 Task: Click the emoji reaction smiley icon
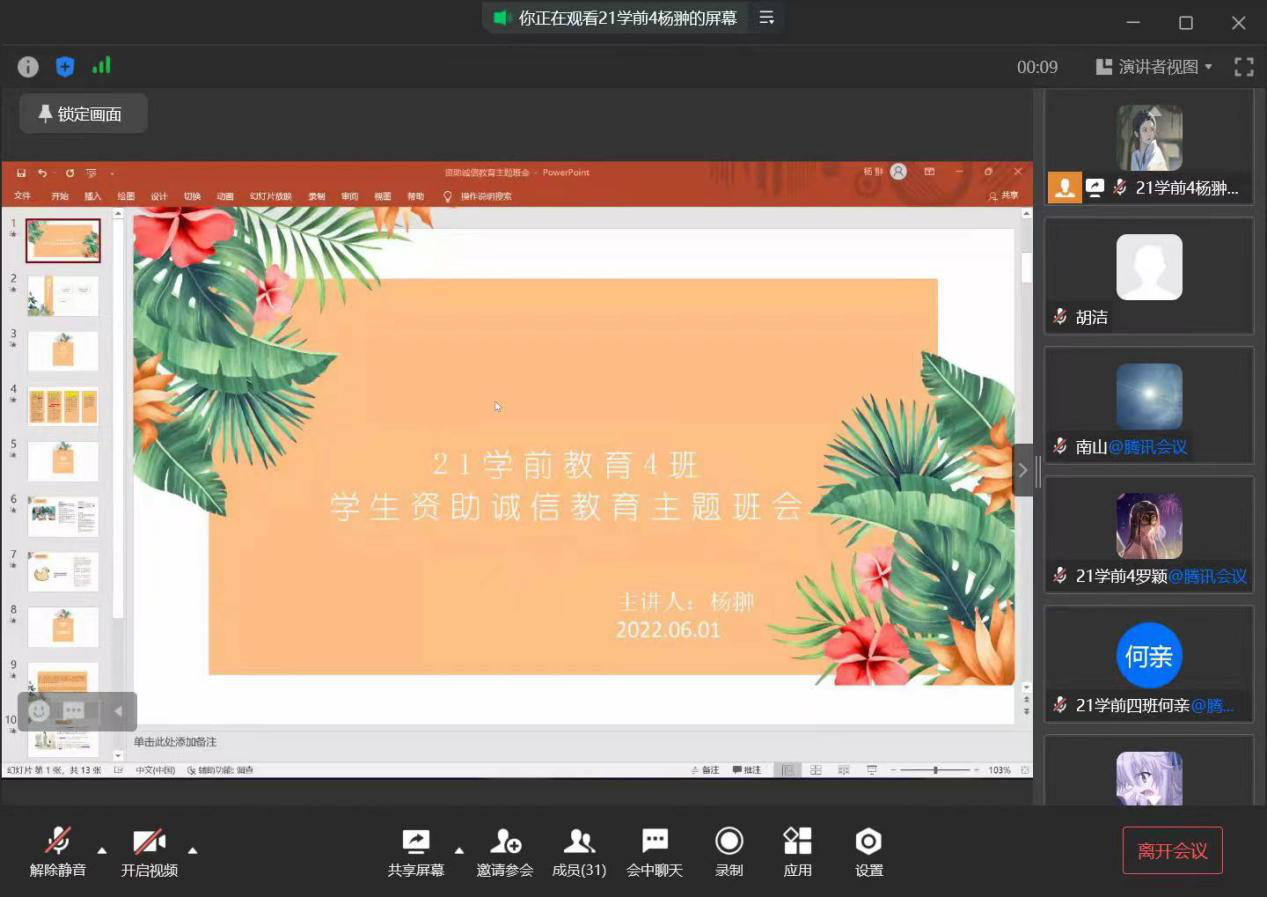click(39, 711)
